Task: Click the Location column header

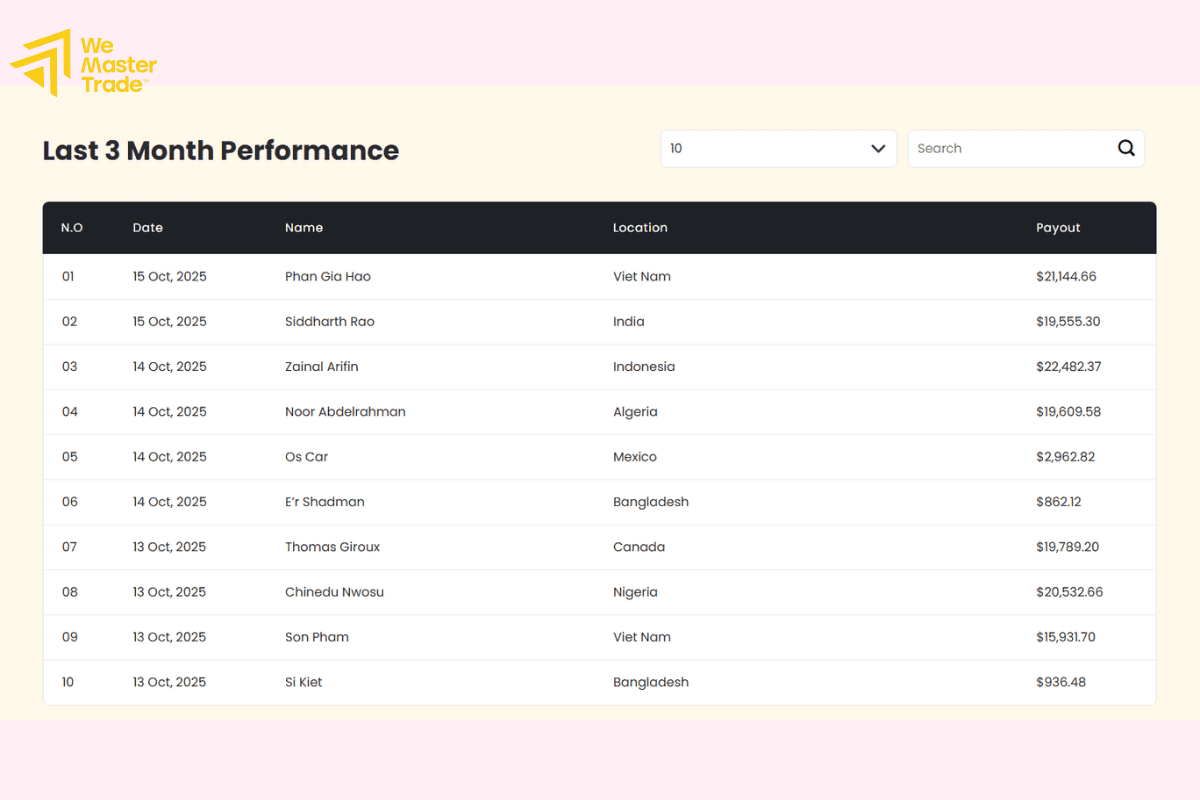Action: click(x=640, y=228)
